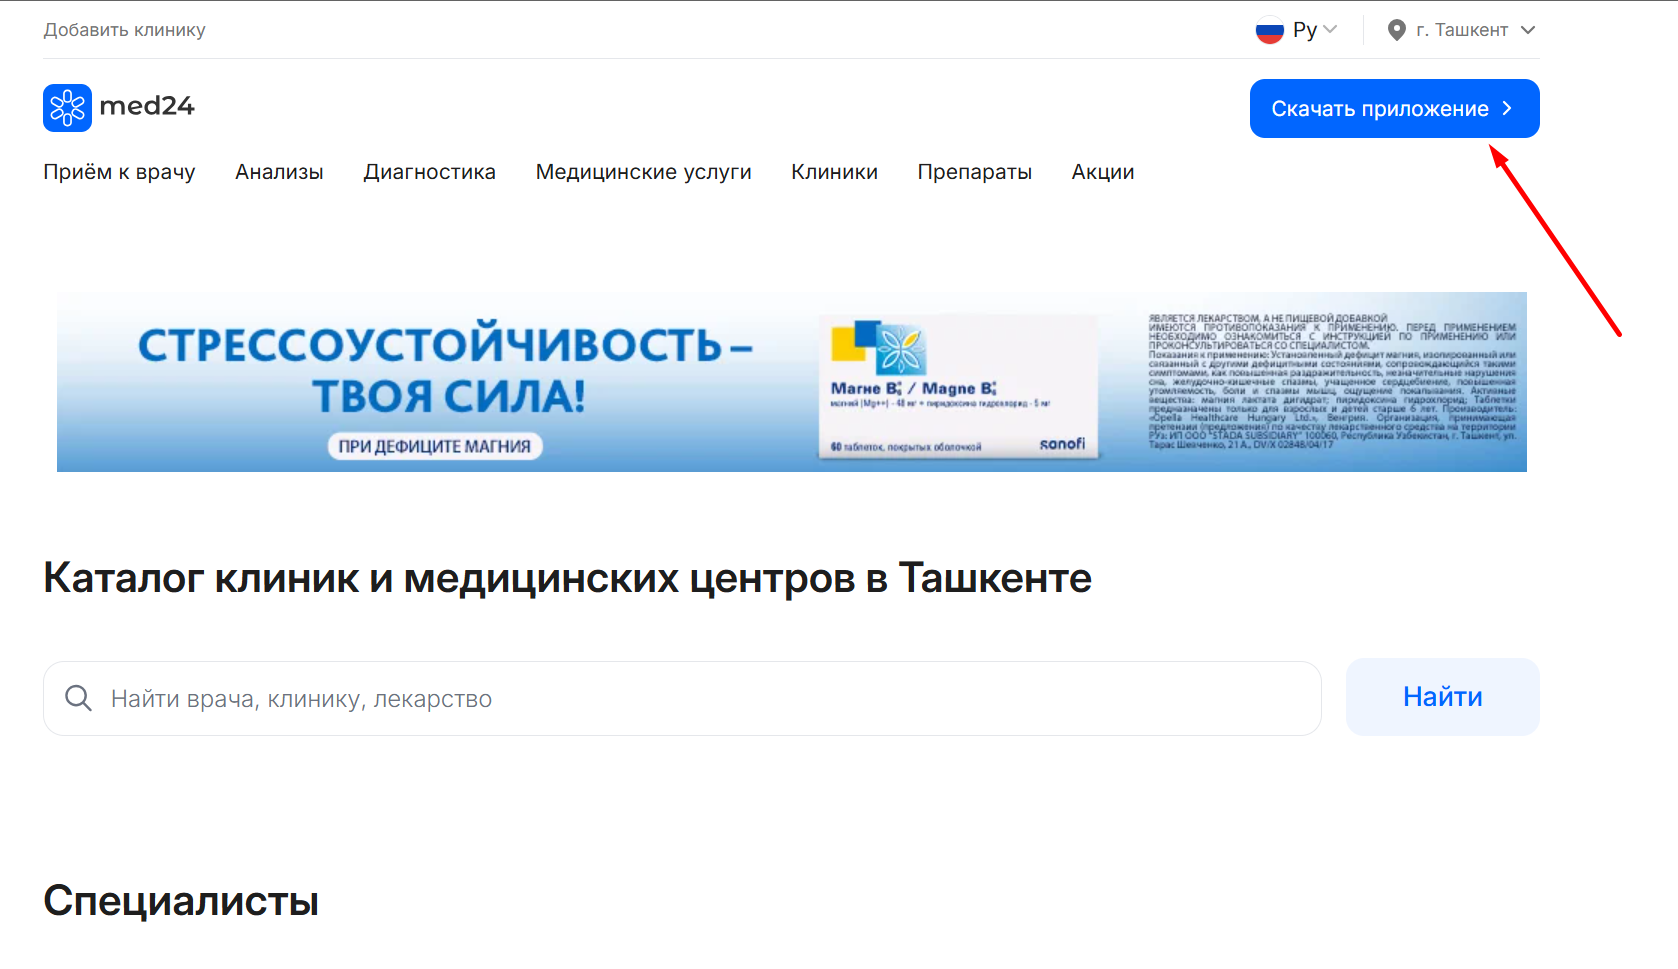Open the Акции menu item
Viewport: 1678px width, 969px height.
(1103, 172)
